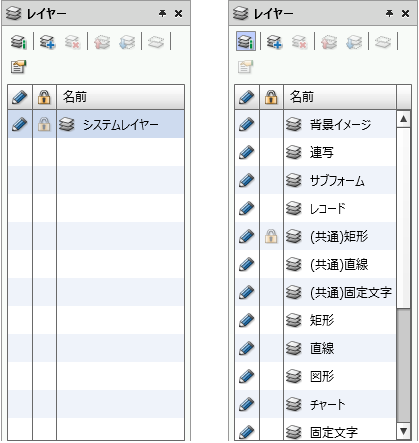Select the 直線 layer name
Viewport: 419px width, 443px height.
click(322, 349)
